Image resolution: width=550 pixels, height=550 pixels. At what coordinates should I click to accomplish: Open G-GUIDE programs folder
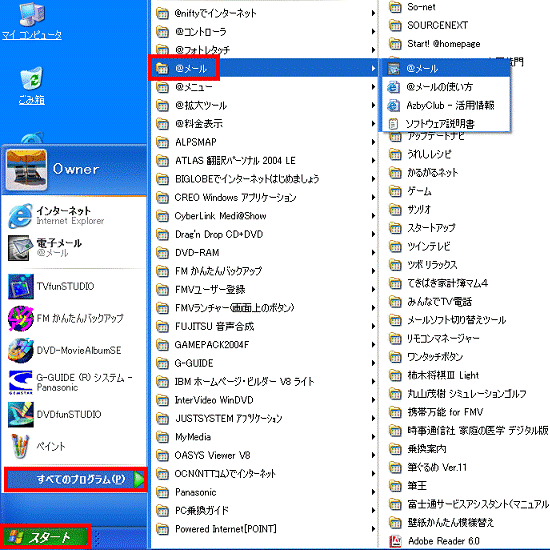tap(265, 363)
